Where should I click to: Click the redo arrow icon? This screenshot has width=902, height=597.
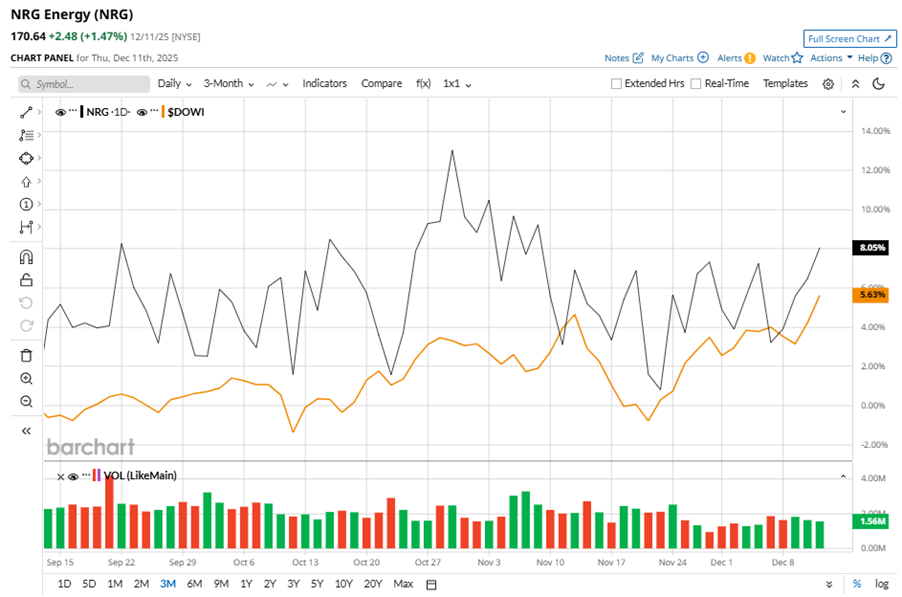click(x=26, y=326)
